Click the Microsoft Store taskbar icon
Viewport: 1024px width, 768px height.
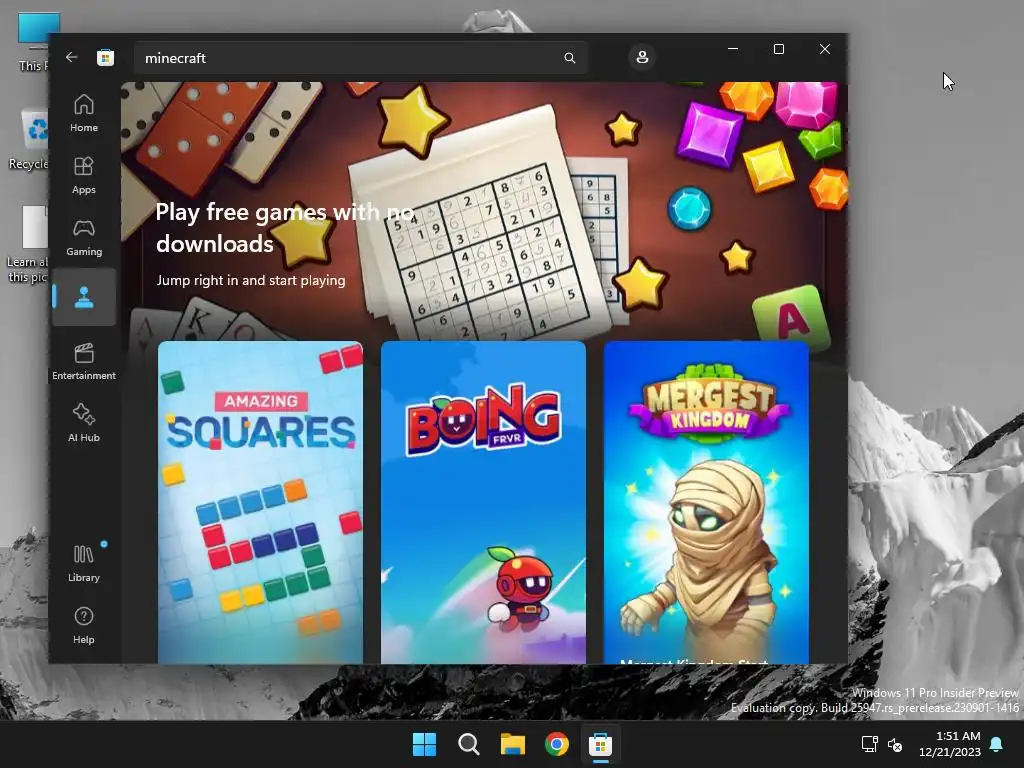click(600, 744)
